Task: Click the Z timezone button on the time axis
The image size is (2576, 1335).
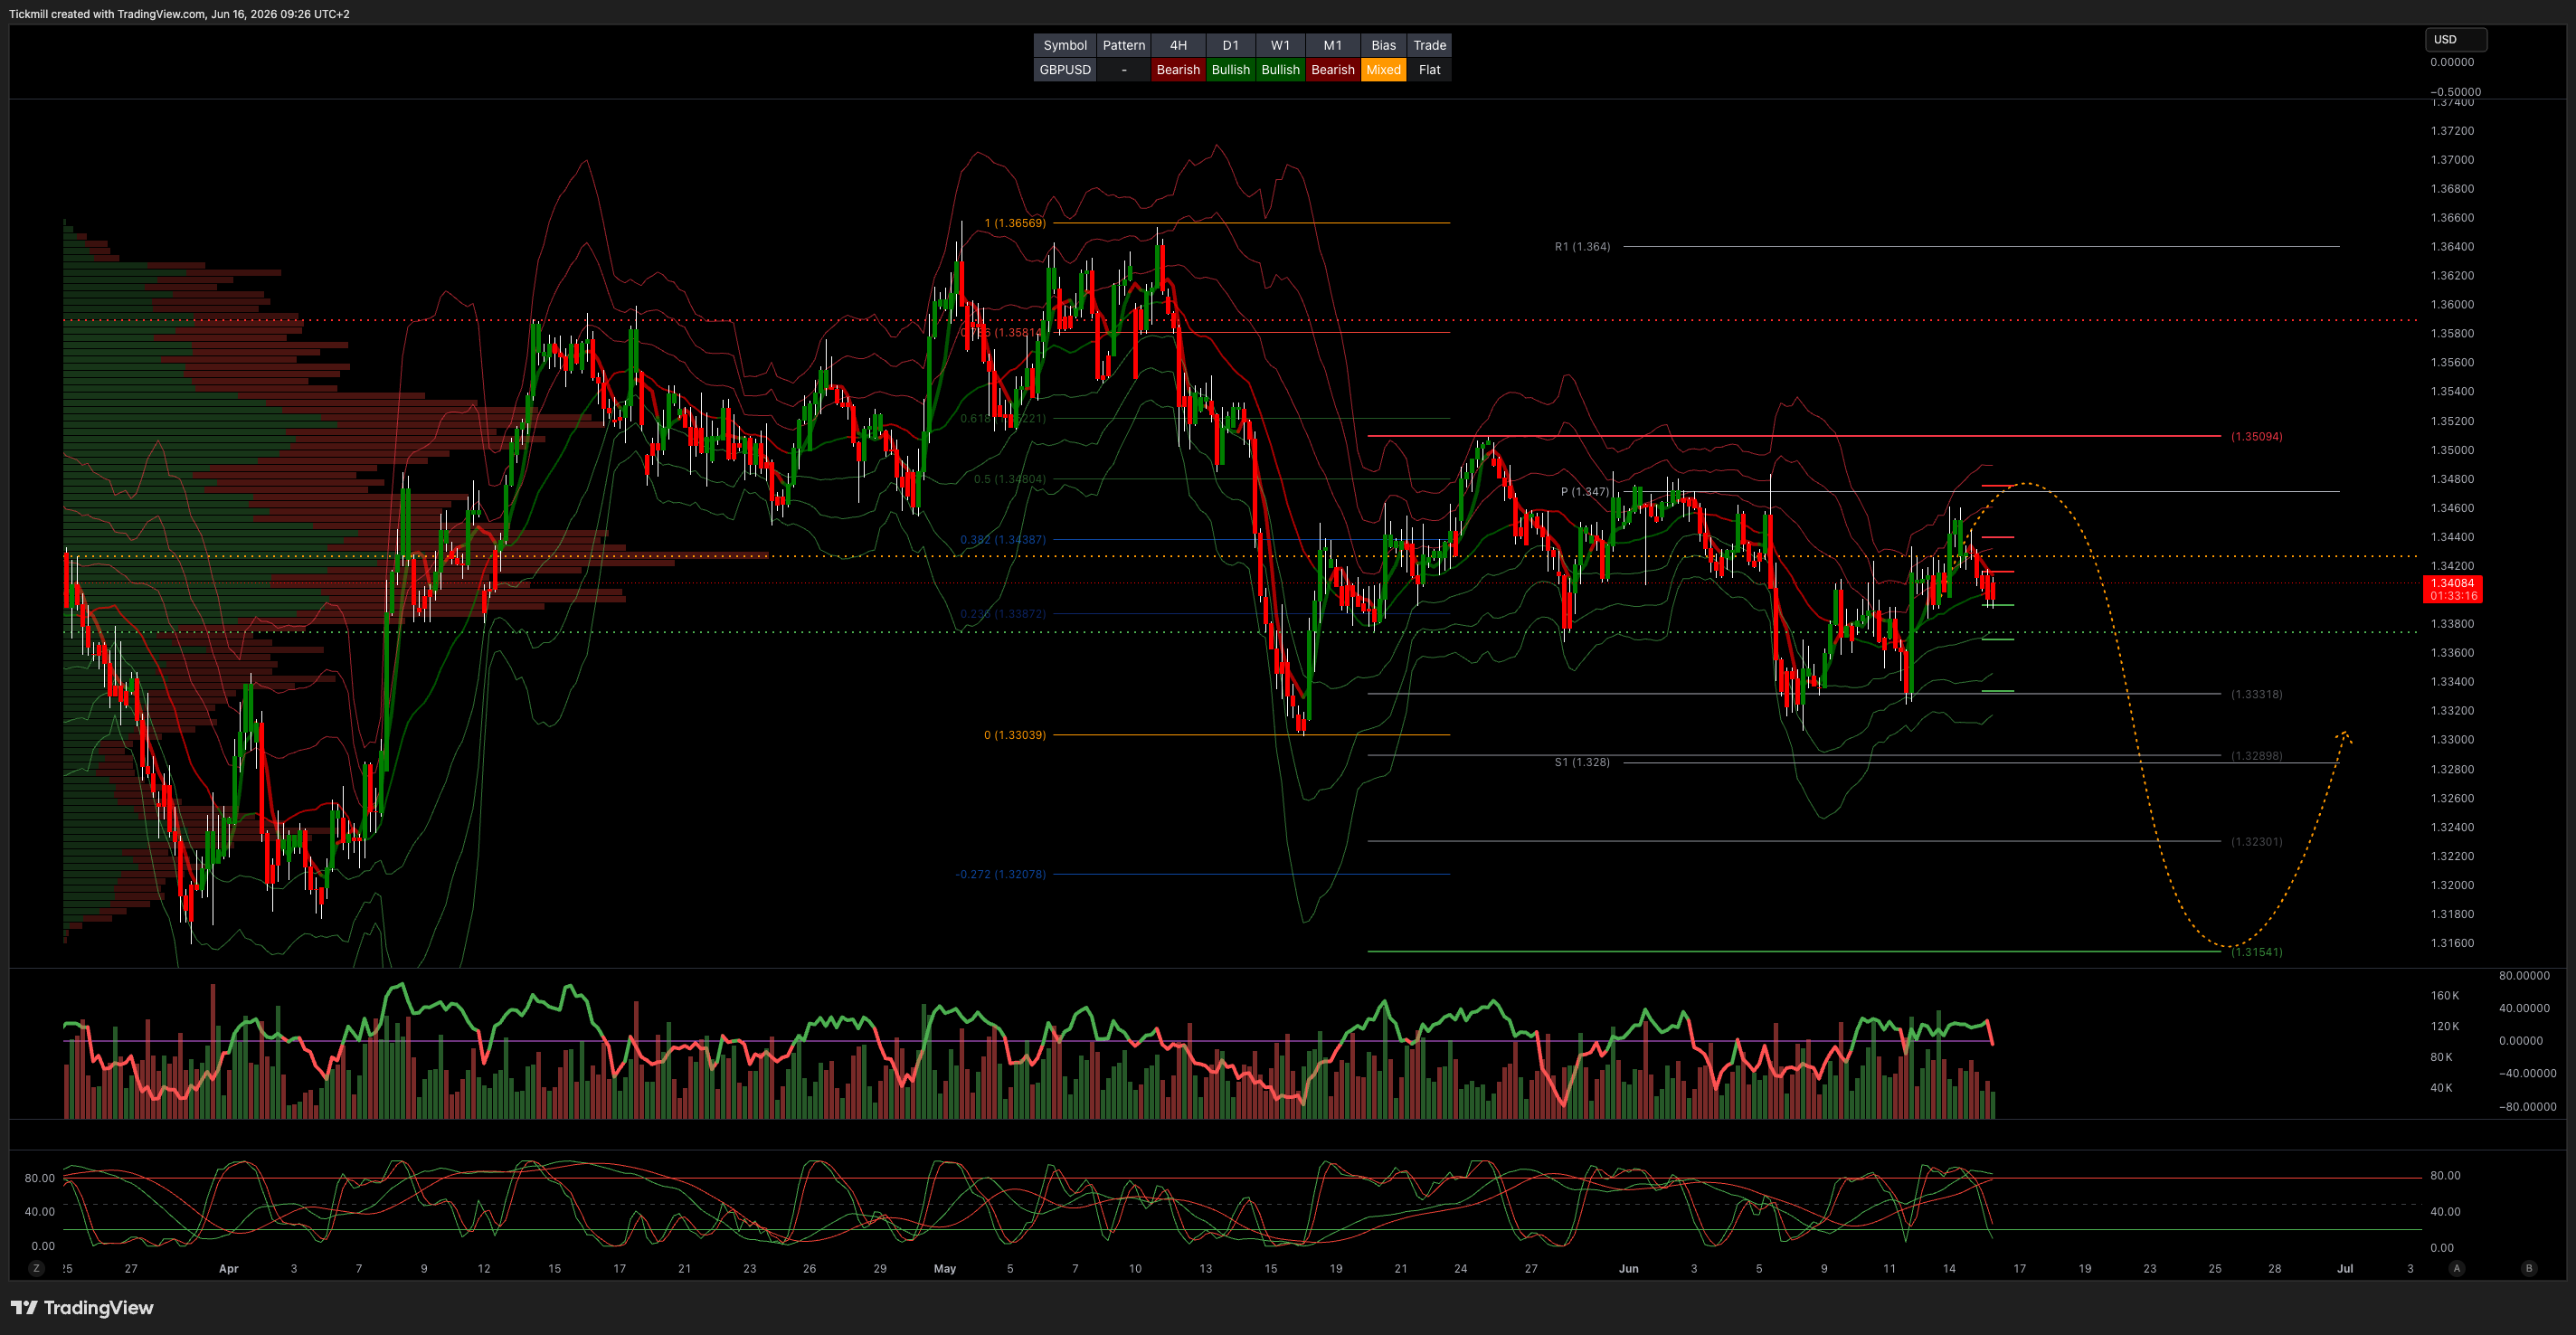Action: click(37, 1268)
